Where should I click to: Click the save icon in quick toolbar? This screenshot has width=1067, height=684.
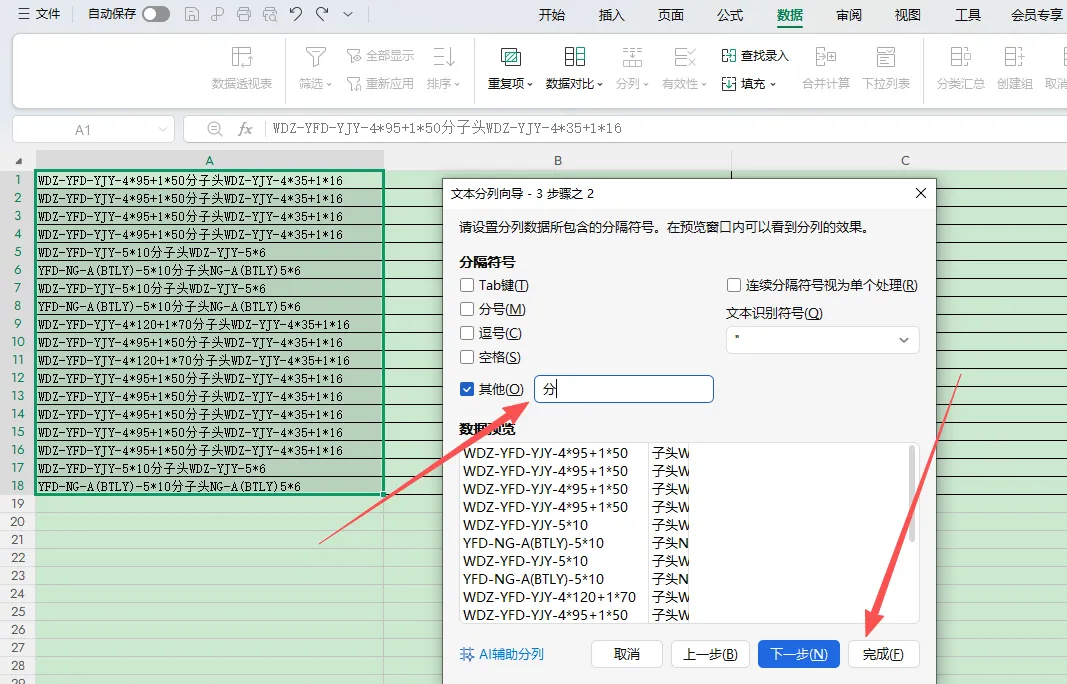click(192, 14)
